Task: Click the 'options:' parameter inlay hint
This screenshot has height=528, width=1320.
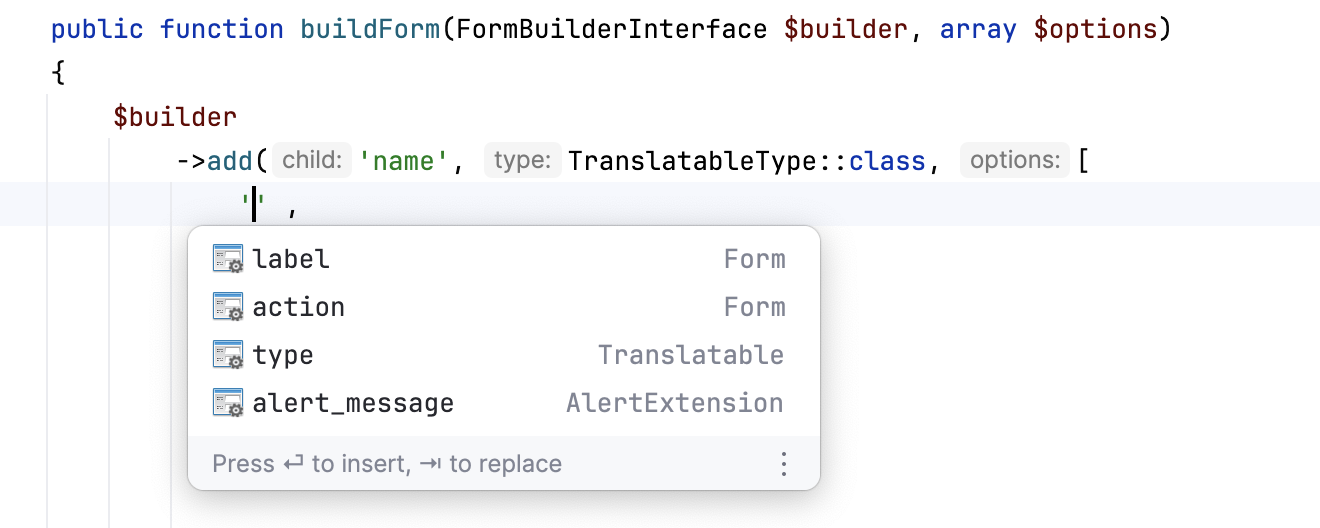Action: point(1014,160)
